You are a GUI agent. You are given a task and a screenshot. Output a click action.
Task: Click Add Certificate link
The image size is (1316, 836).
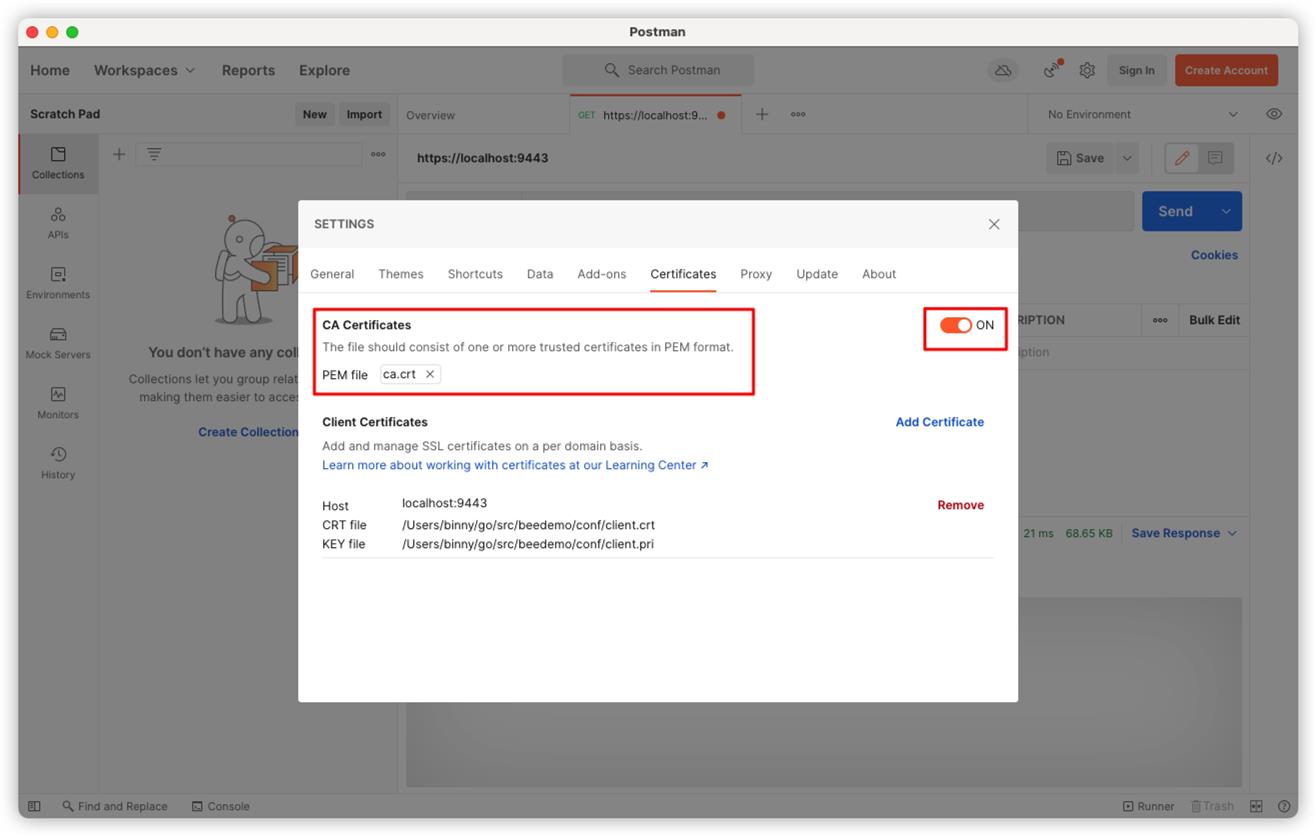click(x=940, y=422)
